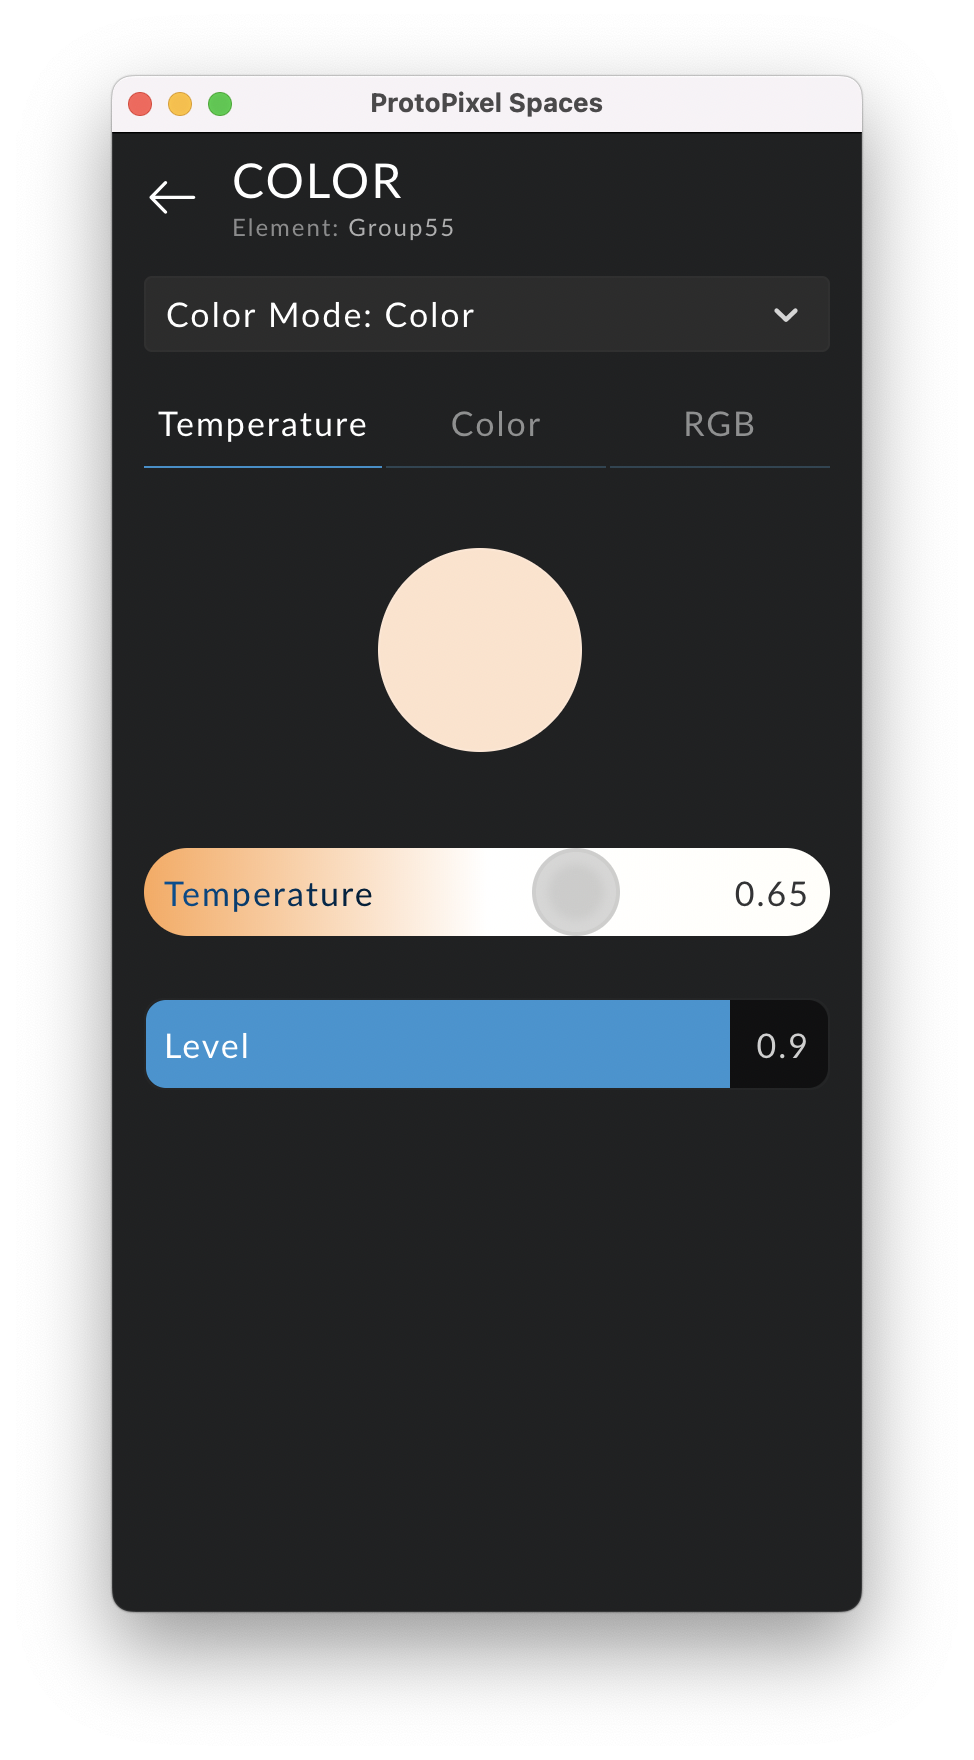Click the chevron on Color Mode selector

[786, 314]
